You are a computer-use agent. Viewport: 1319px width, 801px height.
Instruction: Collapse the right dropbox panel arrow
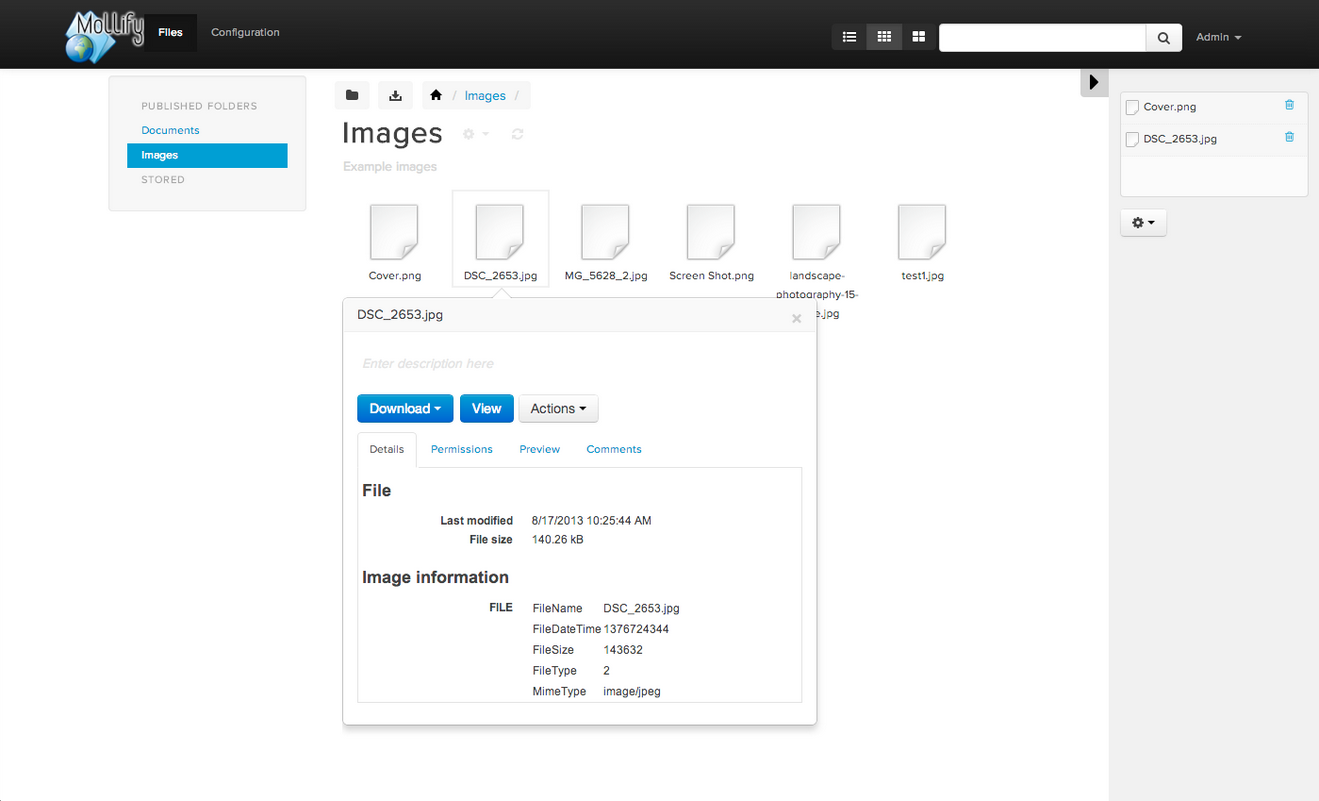pyautogui.click(x=1094, y=82)
